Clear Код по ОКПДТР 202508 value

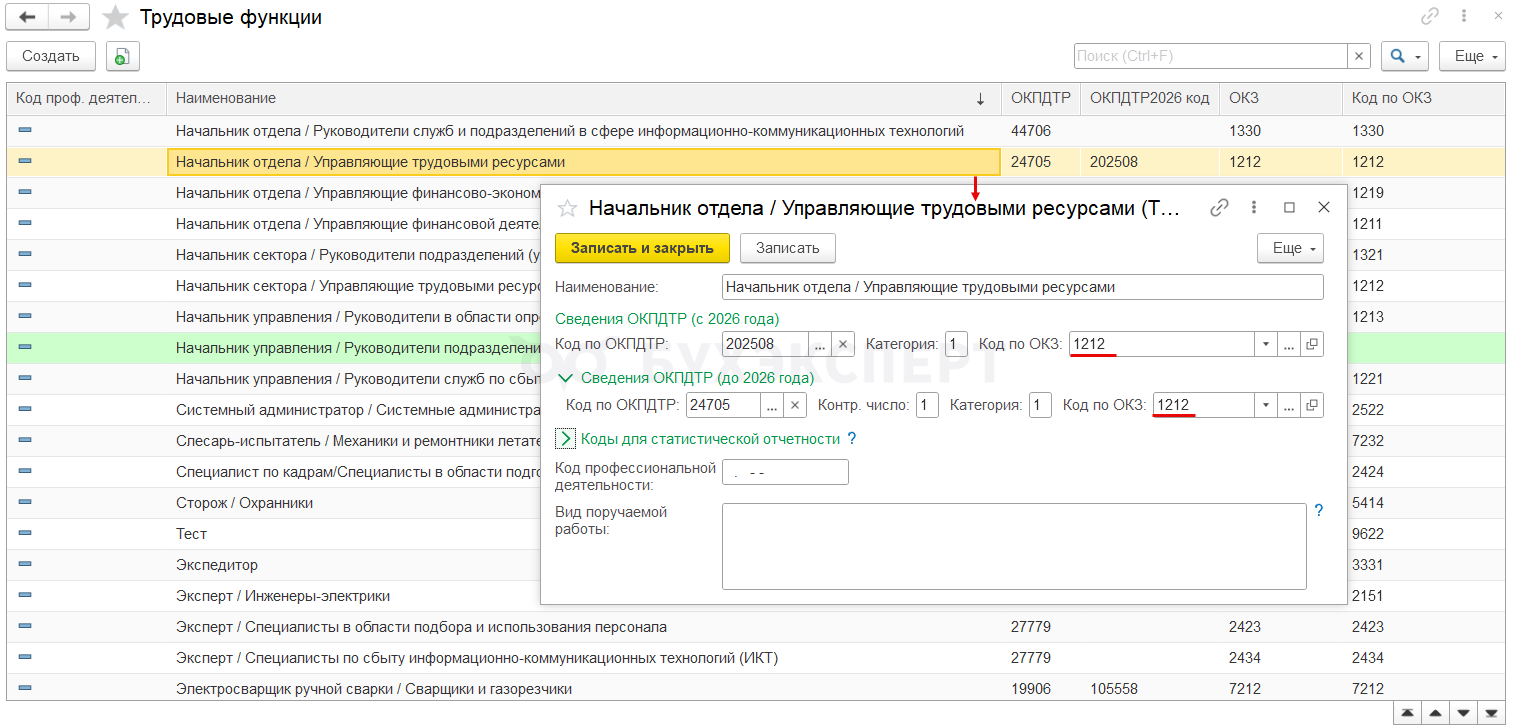843,344
